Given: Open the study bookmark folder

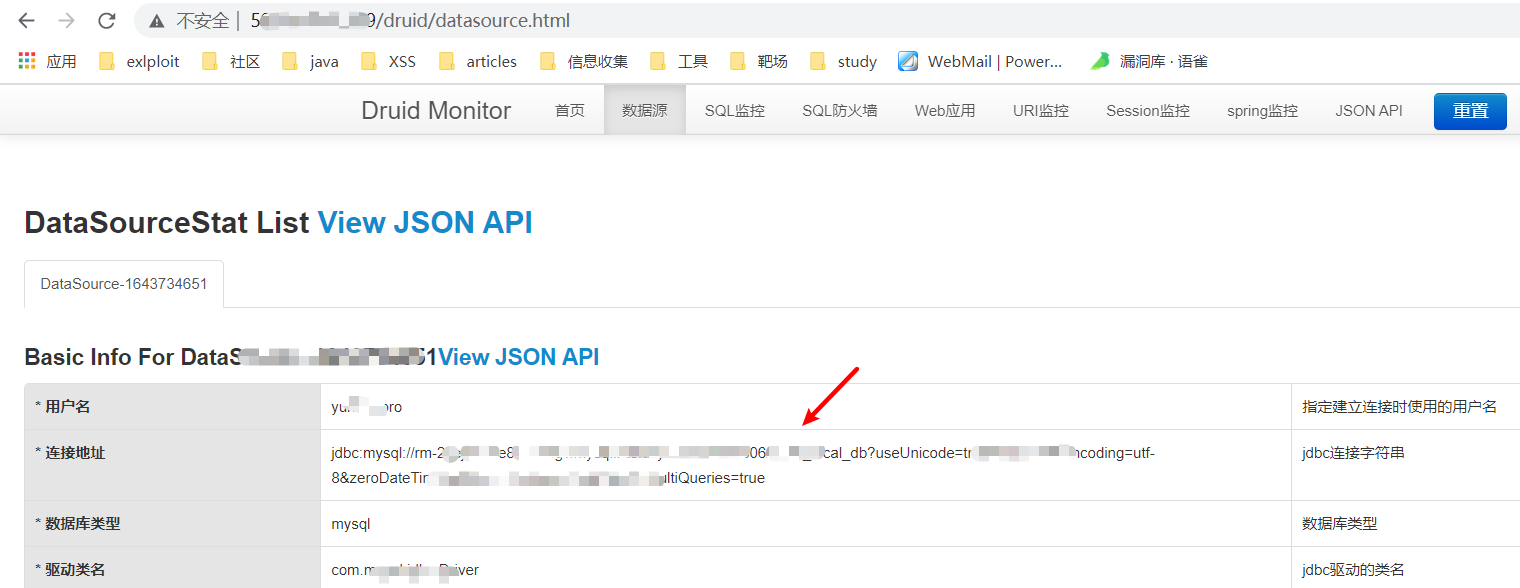Looking at the screenshot, I should [844, 61].
